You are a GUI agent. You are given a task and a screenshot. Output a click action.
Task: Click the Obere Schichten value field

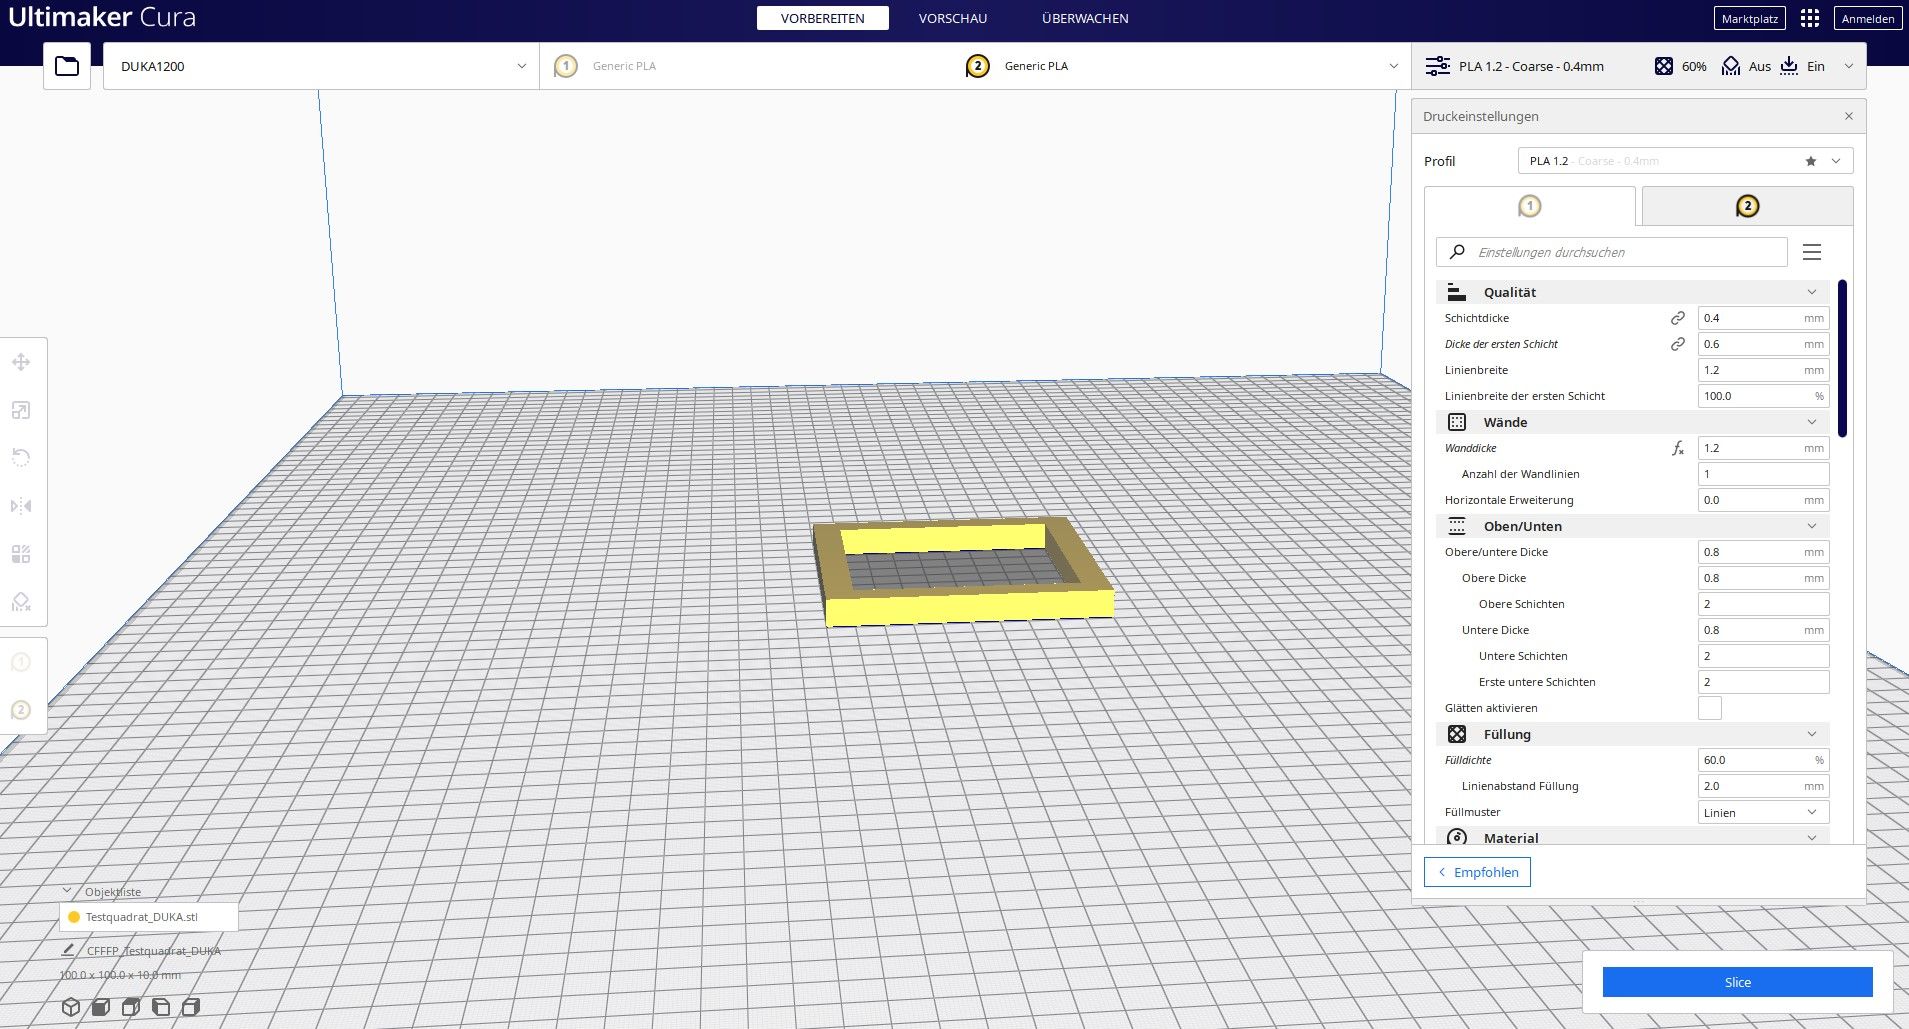click(1763, 604)
